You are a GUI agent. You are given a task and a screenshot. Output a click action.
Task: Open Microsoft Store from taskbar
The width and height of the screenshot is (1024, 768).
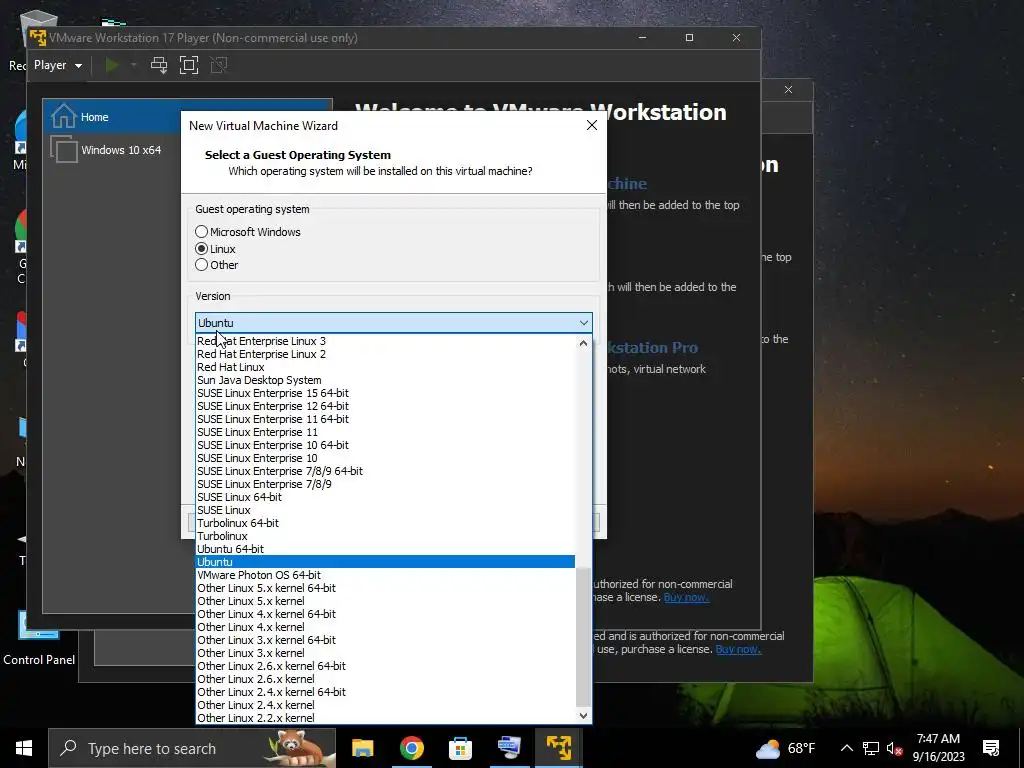pyautogui.click(x=460, y=748)
